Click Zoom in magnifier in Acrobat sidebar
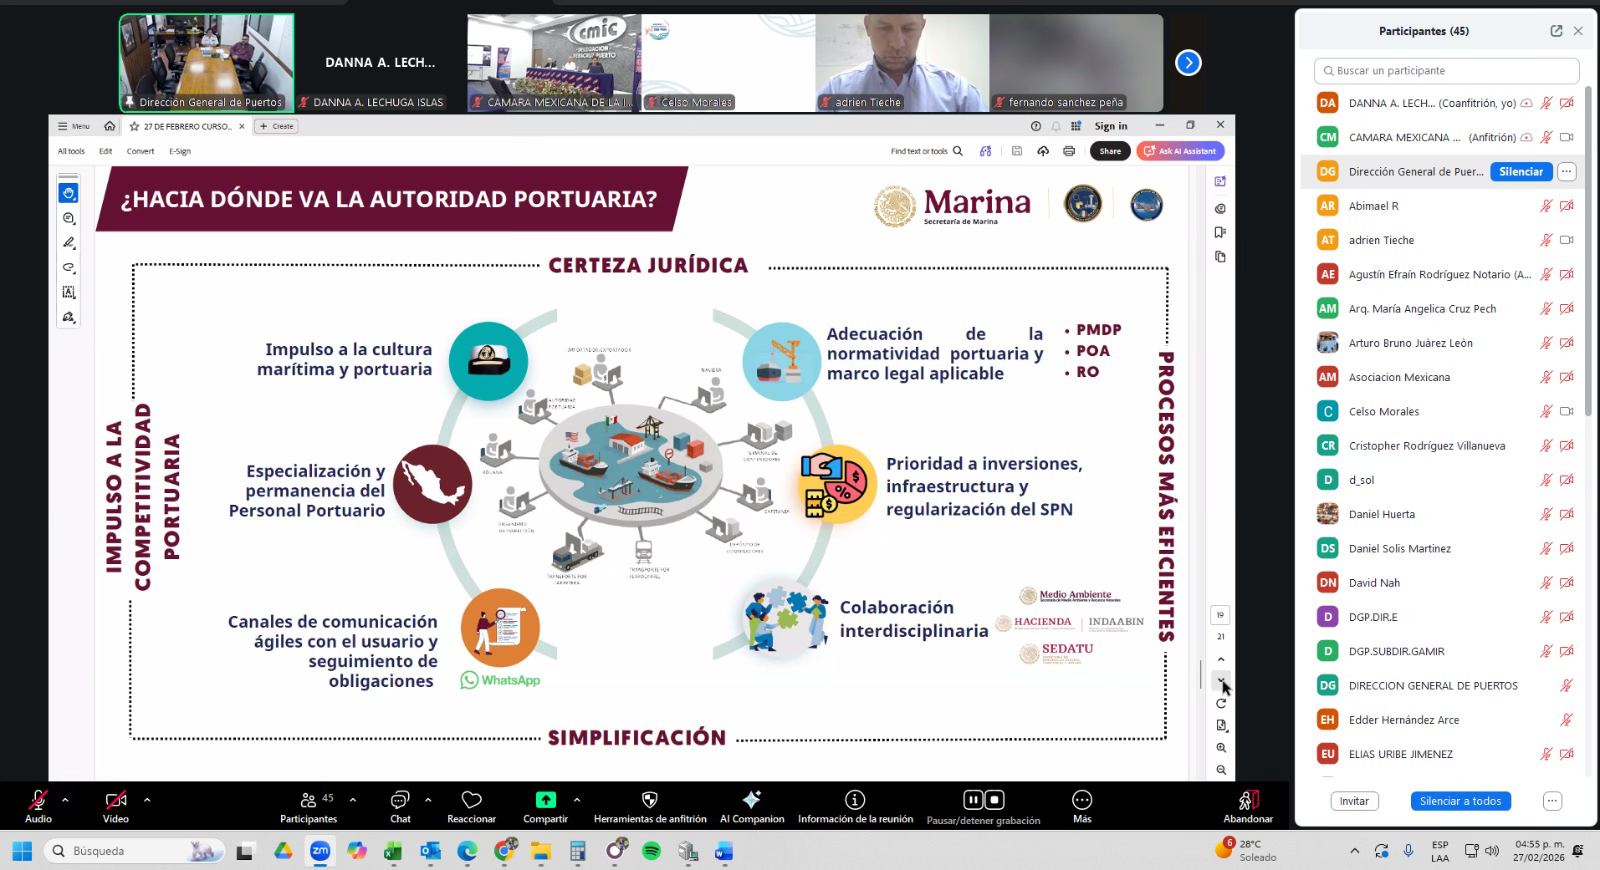The height and width of the screenshot is (870, 1600). (1221, 748)
